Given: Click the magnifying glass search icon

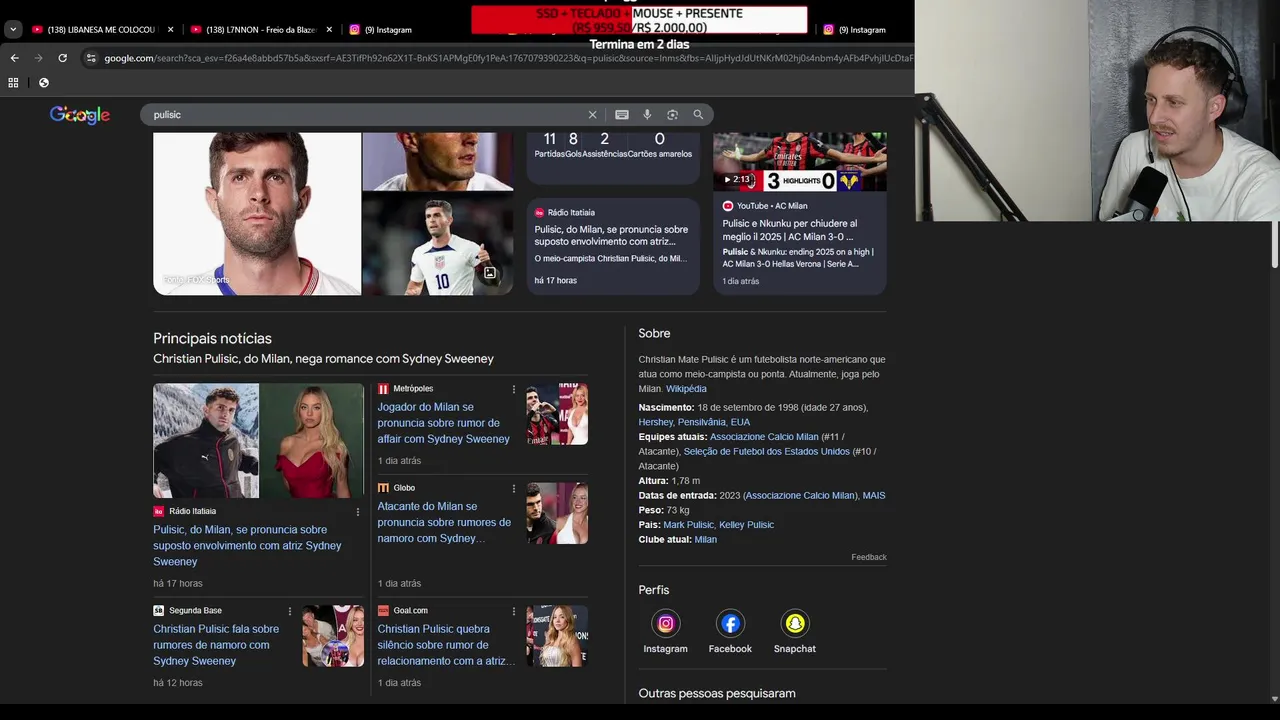Looking at the screenshot, I should point(698,115).
